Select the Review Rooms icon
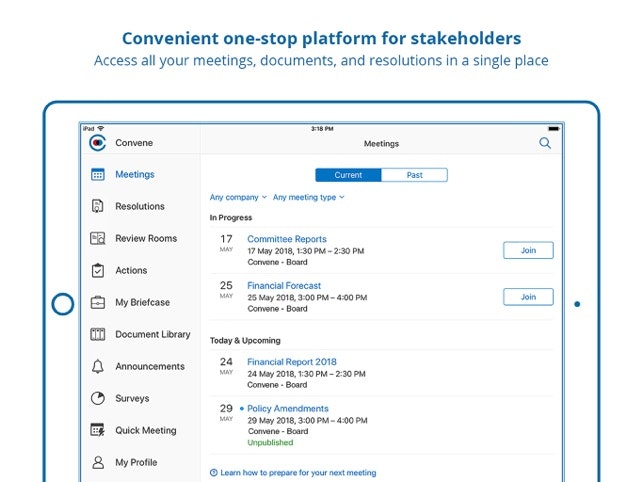Viewport: 643px width, 482px height. click(x=98, y=238)
